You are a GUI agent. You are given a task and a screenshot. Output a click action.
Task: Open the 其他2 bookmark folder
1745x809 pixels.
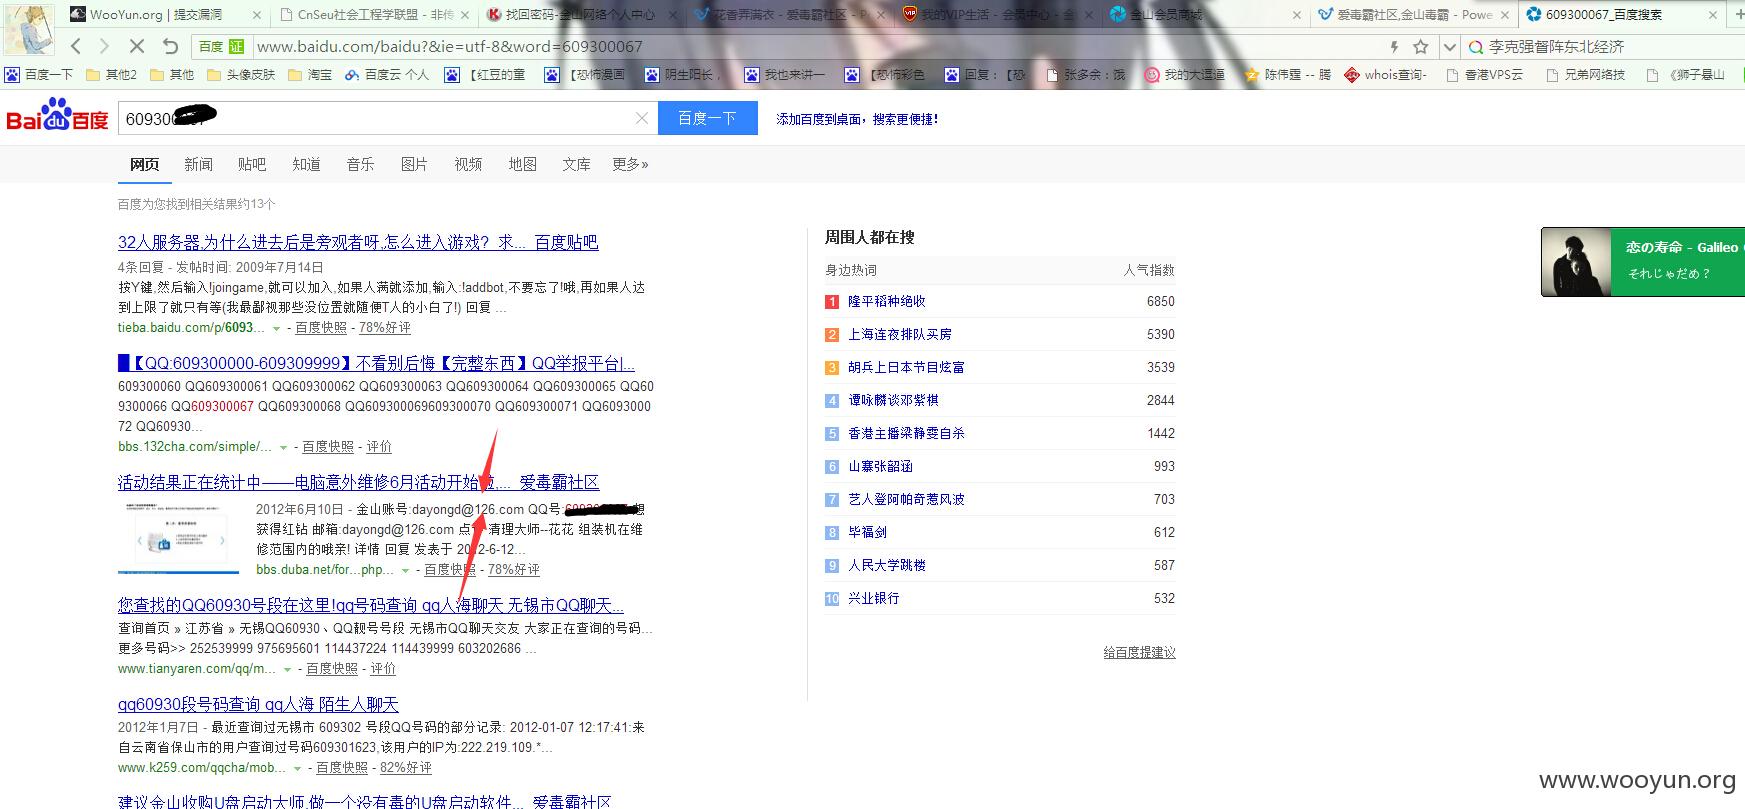coord(111,75)
